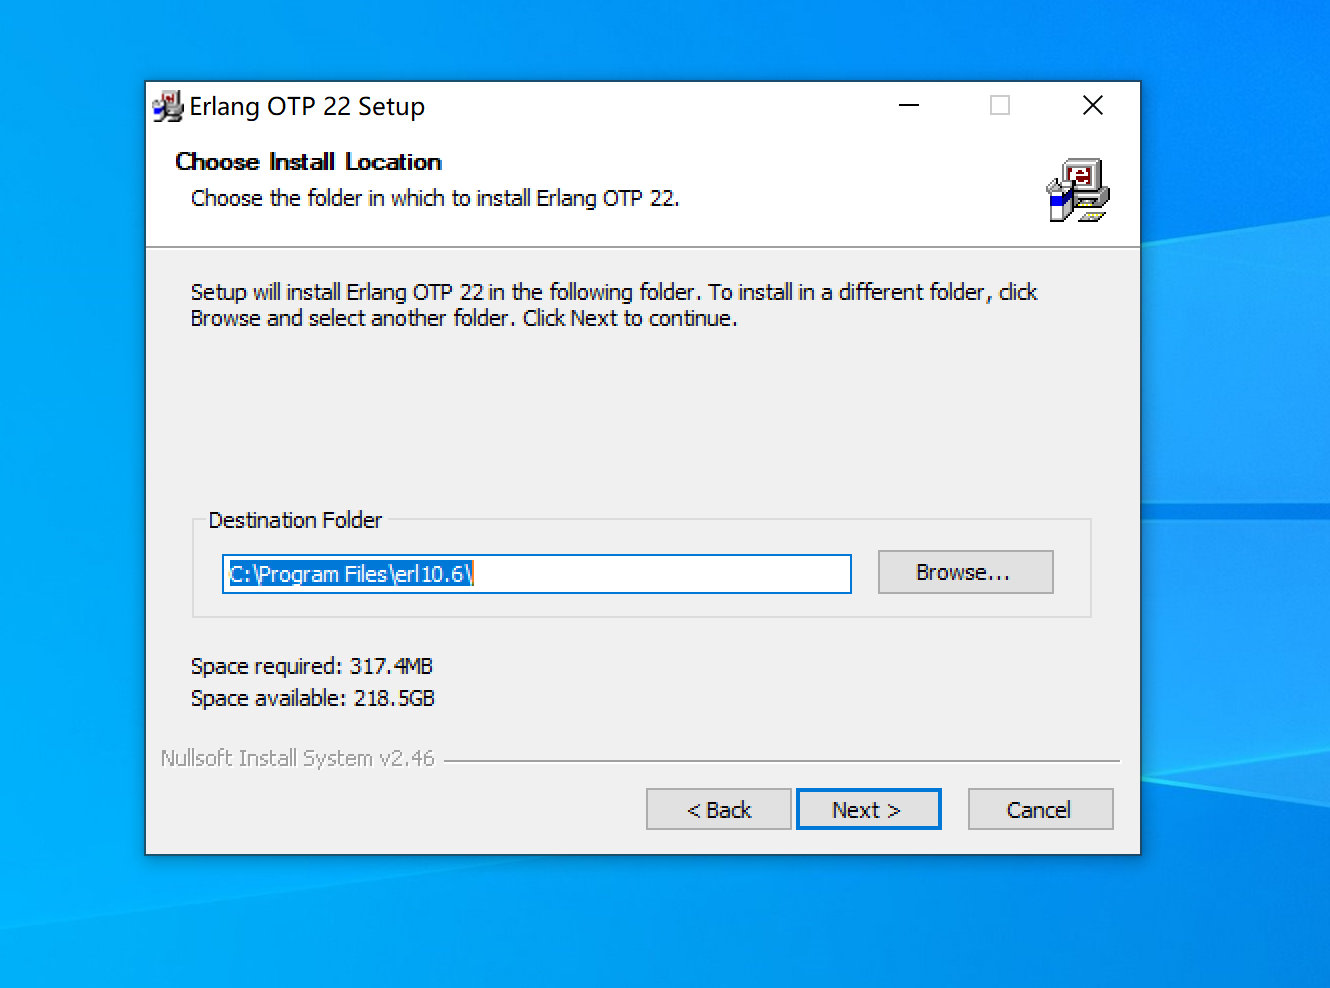Click the 'Space required: 317.4MB' text
This screenshot has height=988, width=1330.
pos(312,666)
